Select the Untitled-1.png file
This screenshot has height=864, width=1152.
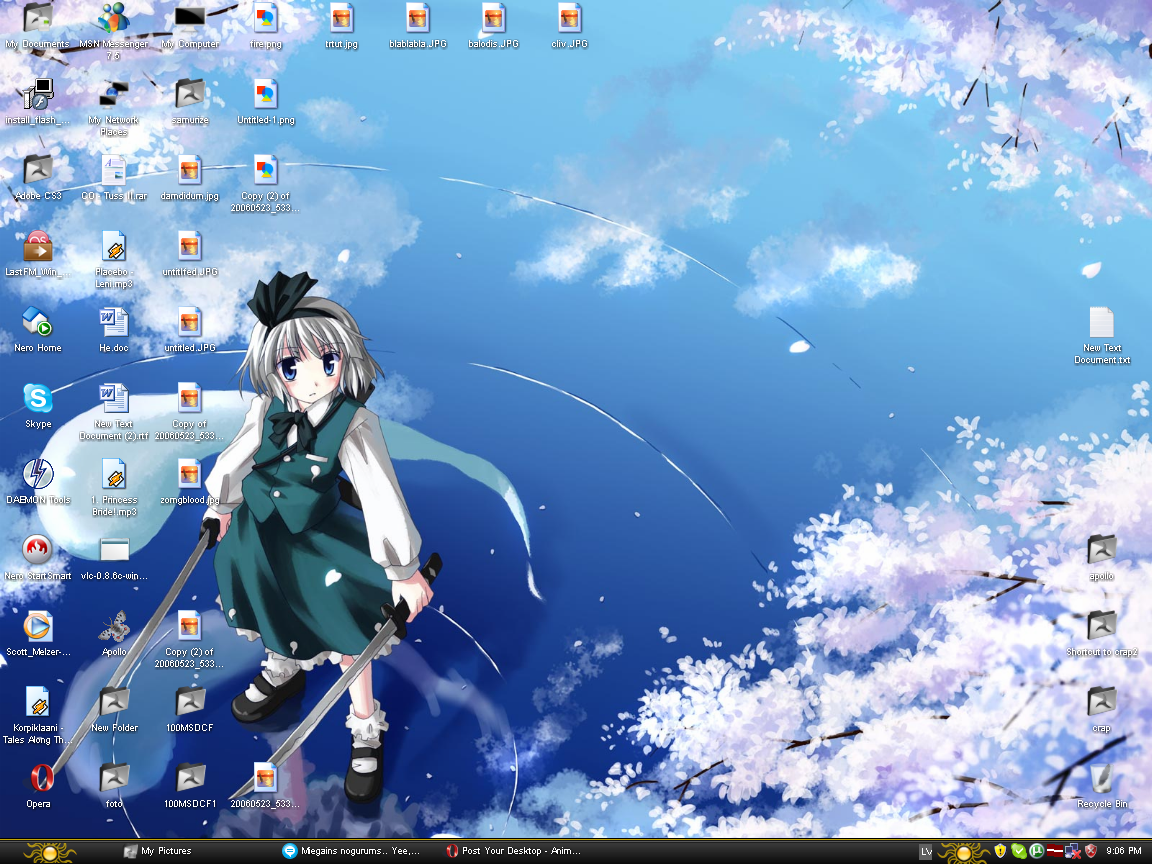pos(265,101)
